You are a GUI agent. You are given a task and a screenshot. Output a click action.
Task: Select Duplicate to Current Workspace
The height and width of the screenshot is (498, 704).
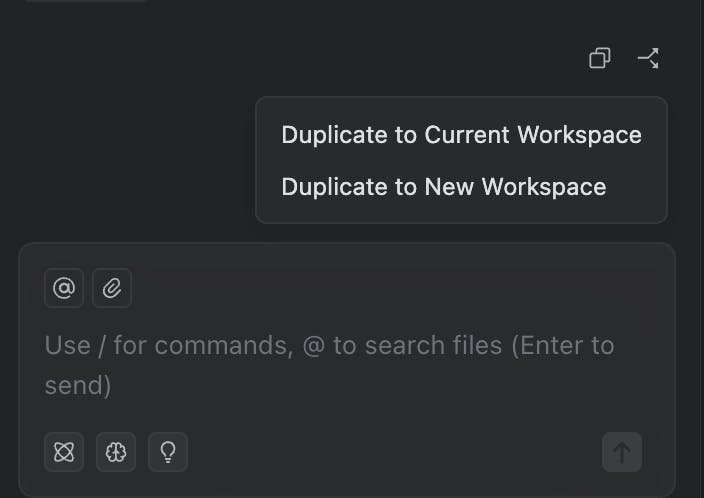tap(461, 135)
